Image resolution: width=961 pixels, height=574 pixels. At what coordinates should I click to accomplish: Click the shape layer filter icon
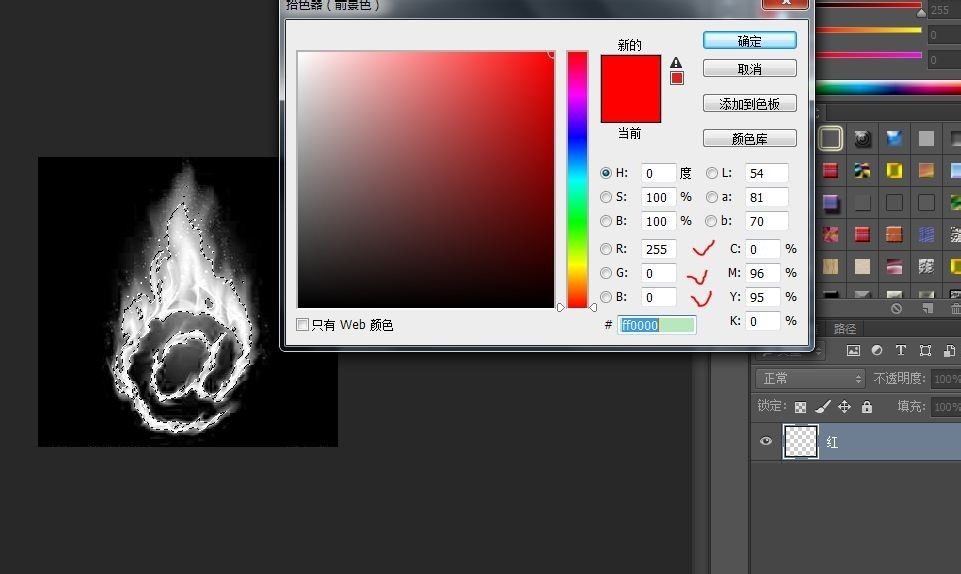tap(925, 351)
